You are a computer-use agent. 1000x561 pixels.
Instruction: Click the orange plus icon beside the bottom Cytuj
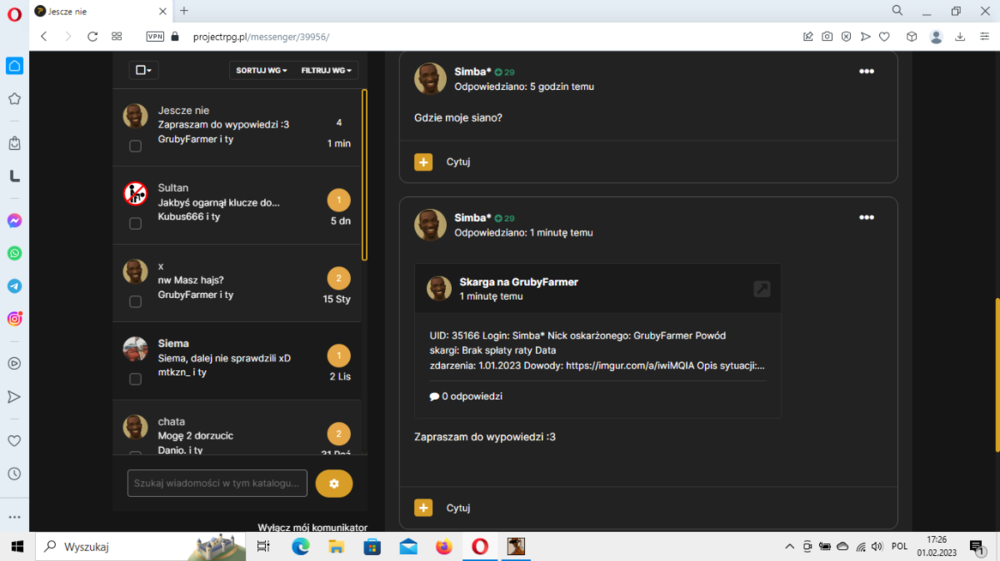click(423, 507)
